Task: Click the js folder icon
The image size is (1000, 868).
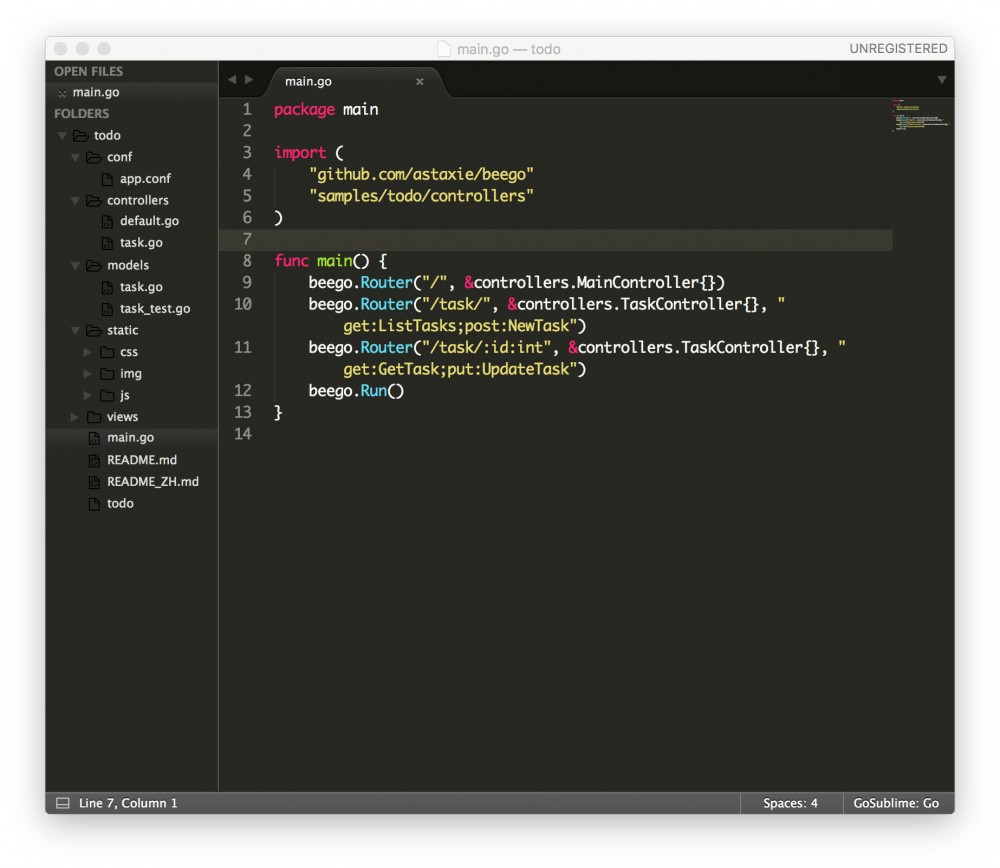Action: pyautogui.click(x=107, y=395)
